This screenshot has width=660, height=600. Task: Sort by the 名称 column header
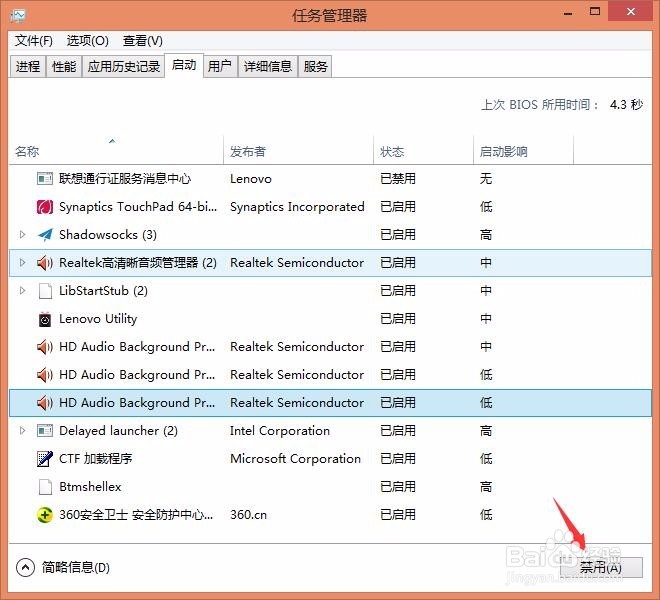pos(116,151)
